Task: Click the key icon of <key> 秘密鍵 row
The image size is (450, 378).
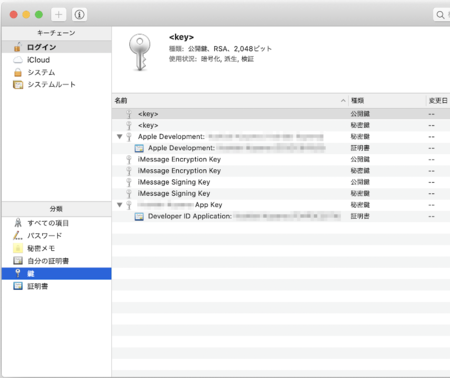Action: [129, 126]
